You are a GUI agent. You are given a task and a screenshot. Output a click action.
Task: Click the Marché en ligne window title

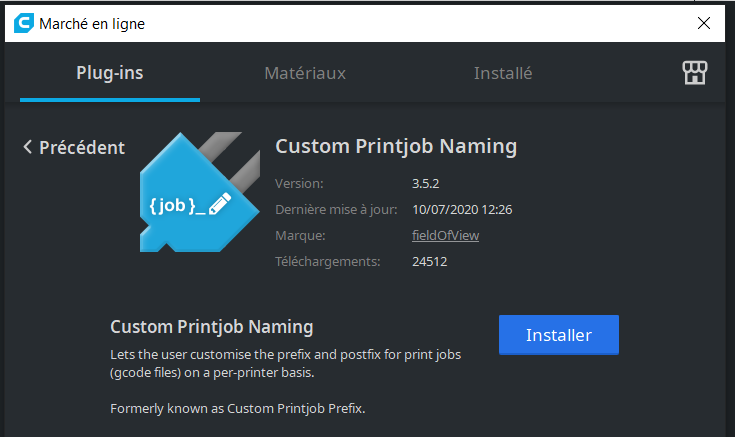click(x=92, y=24)
